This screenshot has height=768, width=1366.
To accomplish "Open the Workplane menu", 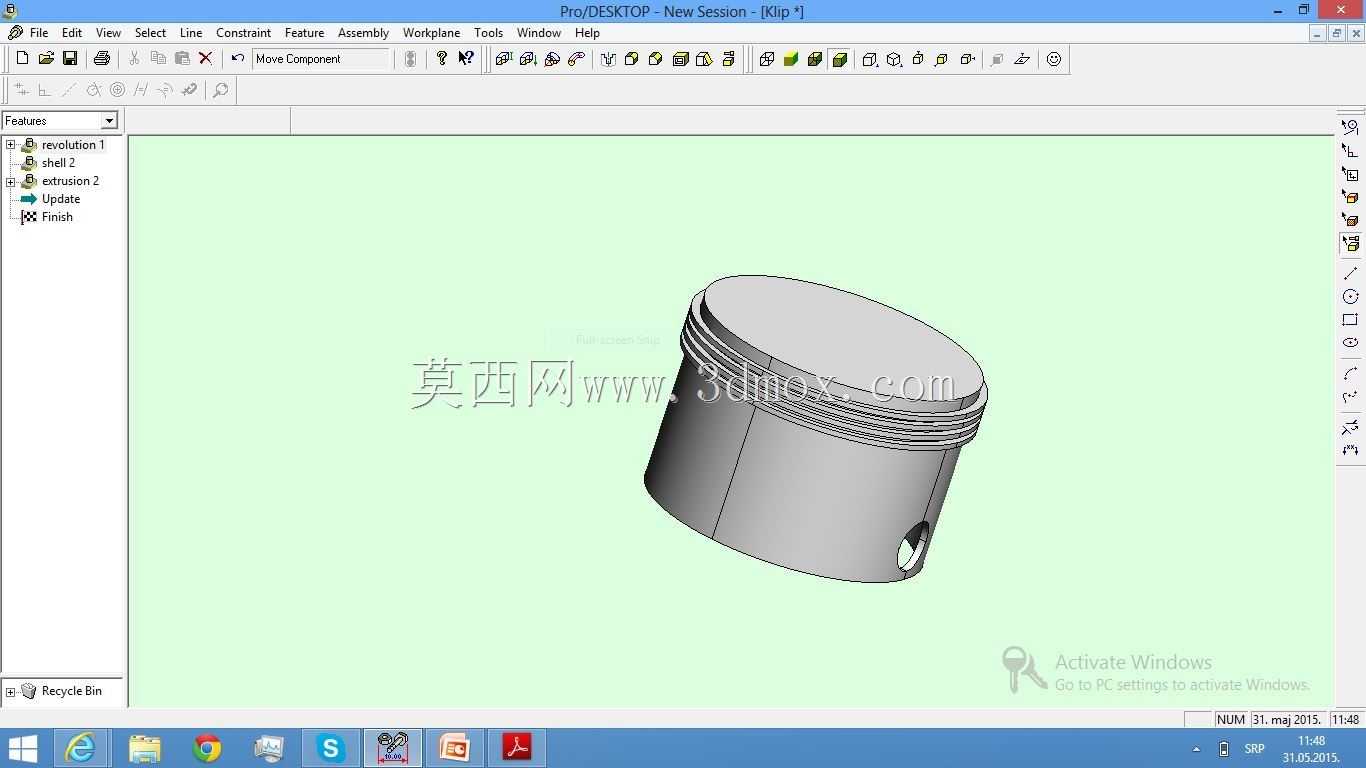I will point(431,33).
